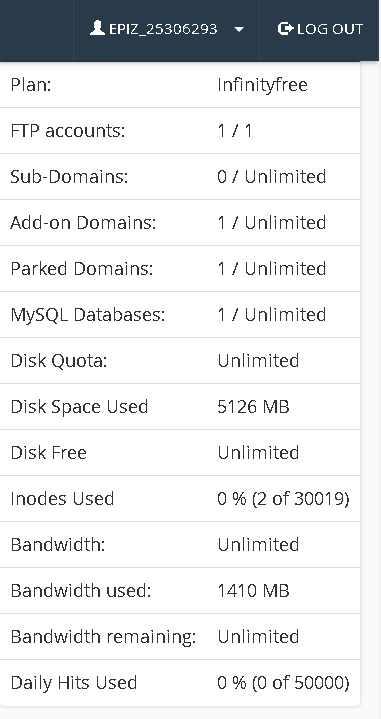Click the LOG OUT button

tap(320, 30)
